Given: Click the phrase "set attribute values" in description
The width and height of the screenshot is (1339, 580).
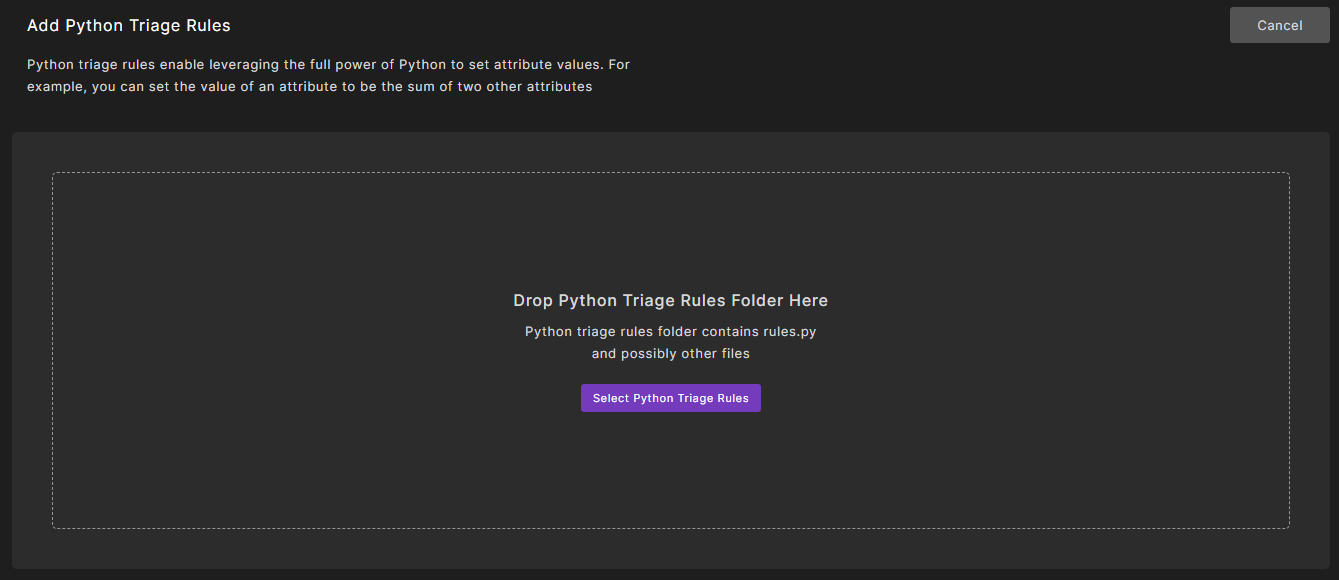Looking at the screenshot, I should (x=535, y=64).
